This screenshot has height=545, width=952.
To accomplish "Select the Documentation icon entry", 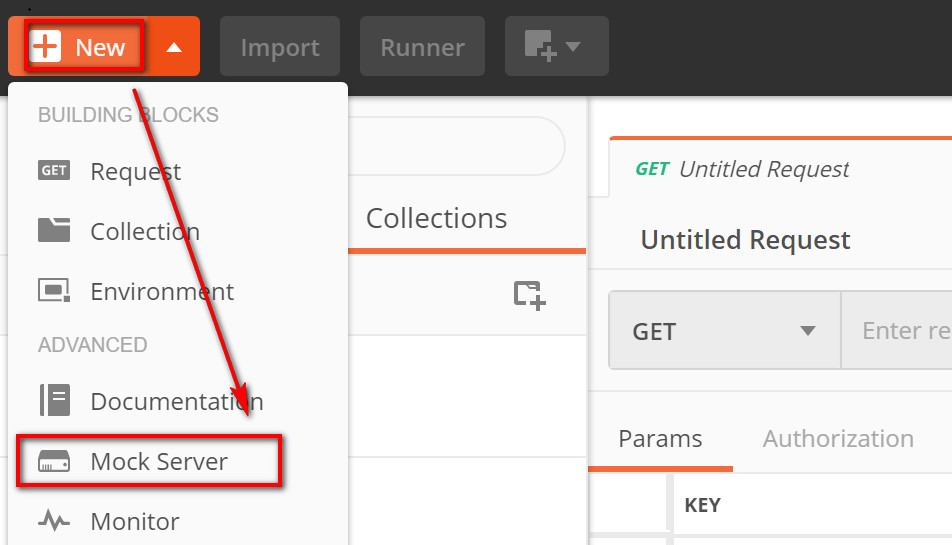I will (x=55, y=401).
